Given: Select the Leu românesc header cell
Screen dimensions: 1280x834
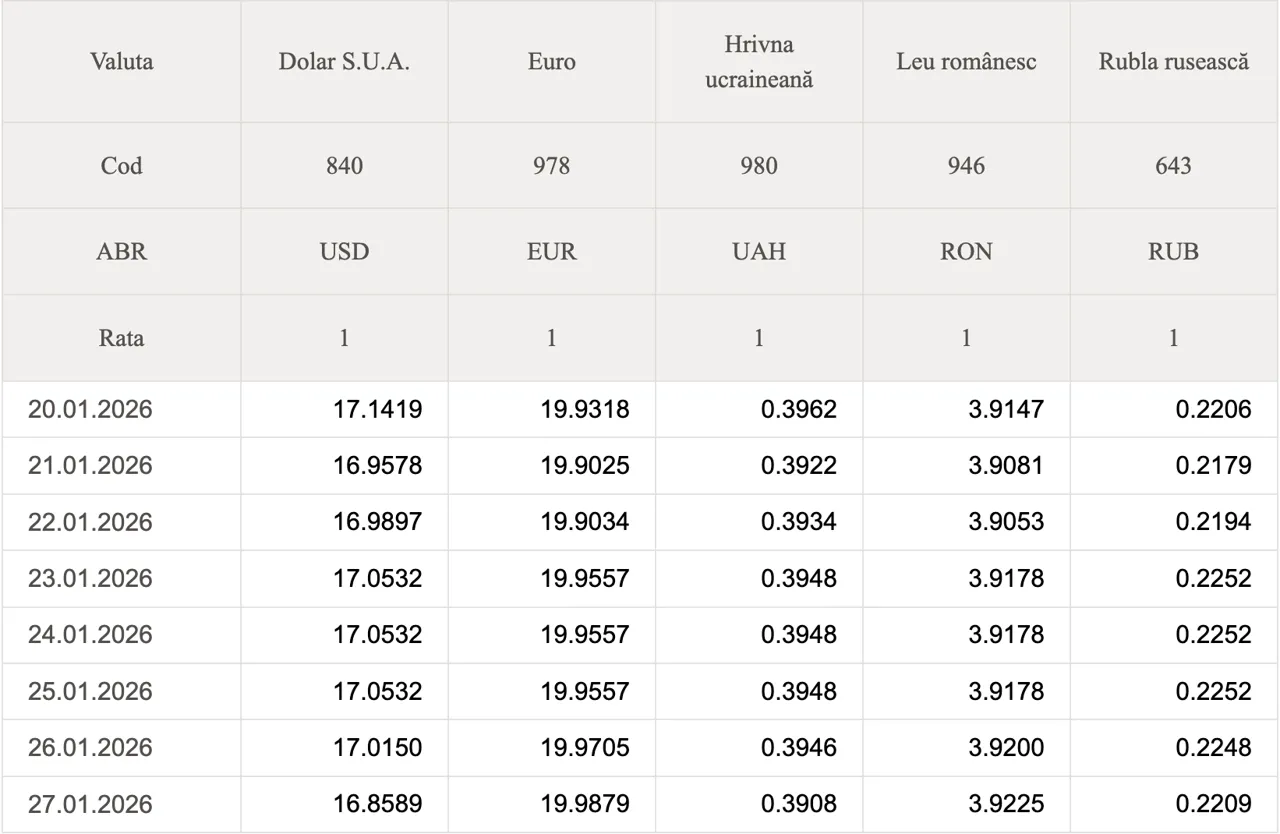Looking at the screenshot, I should click(966, 62).
